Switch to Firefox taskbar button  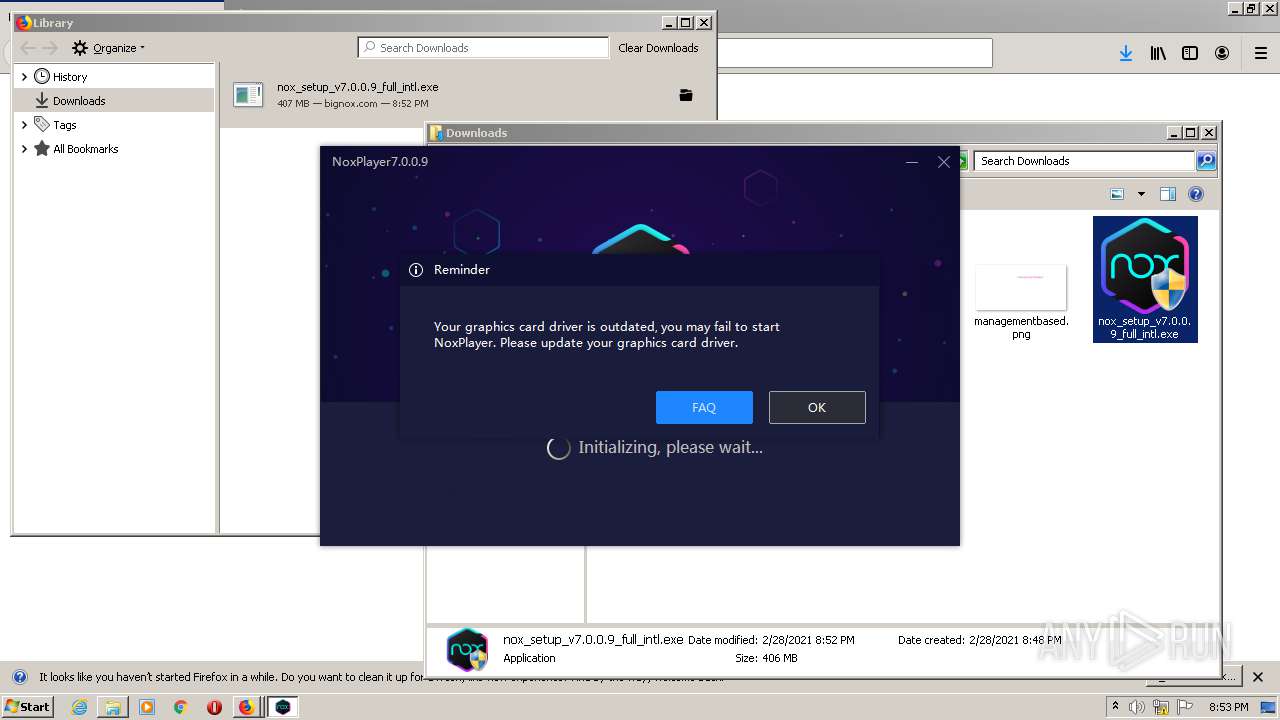246,707
